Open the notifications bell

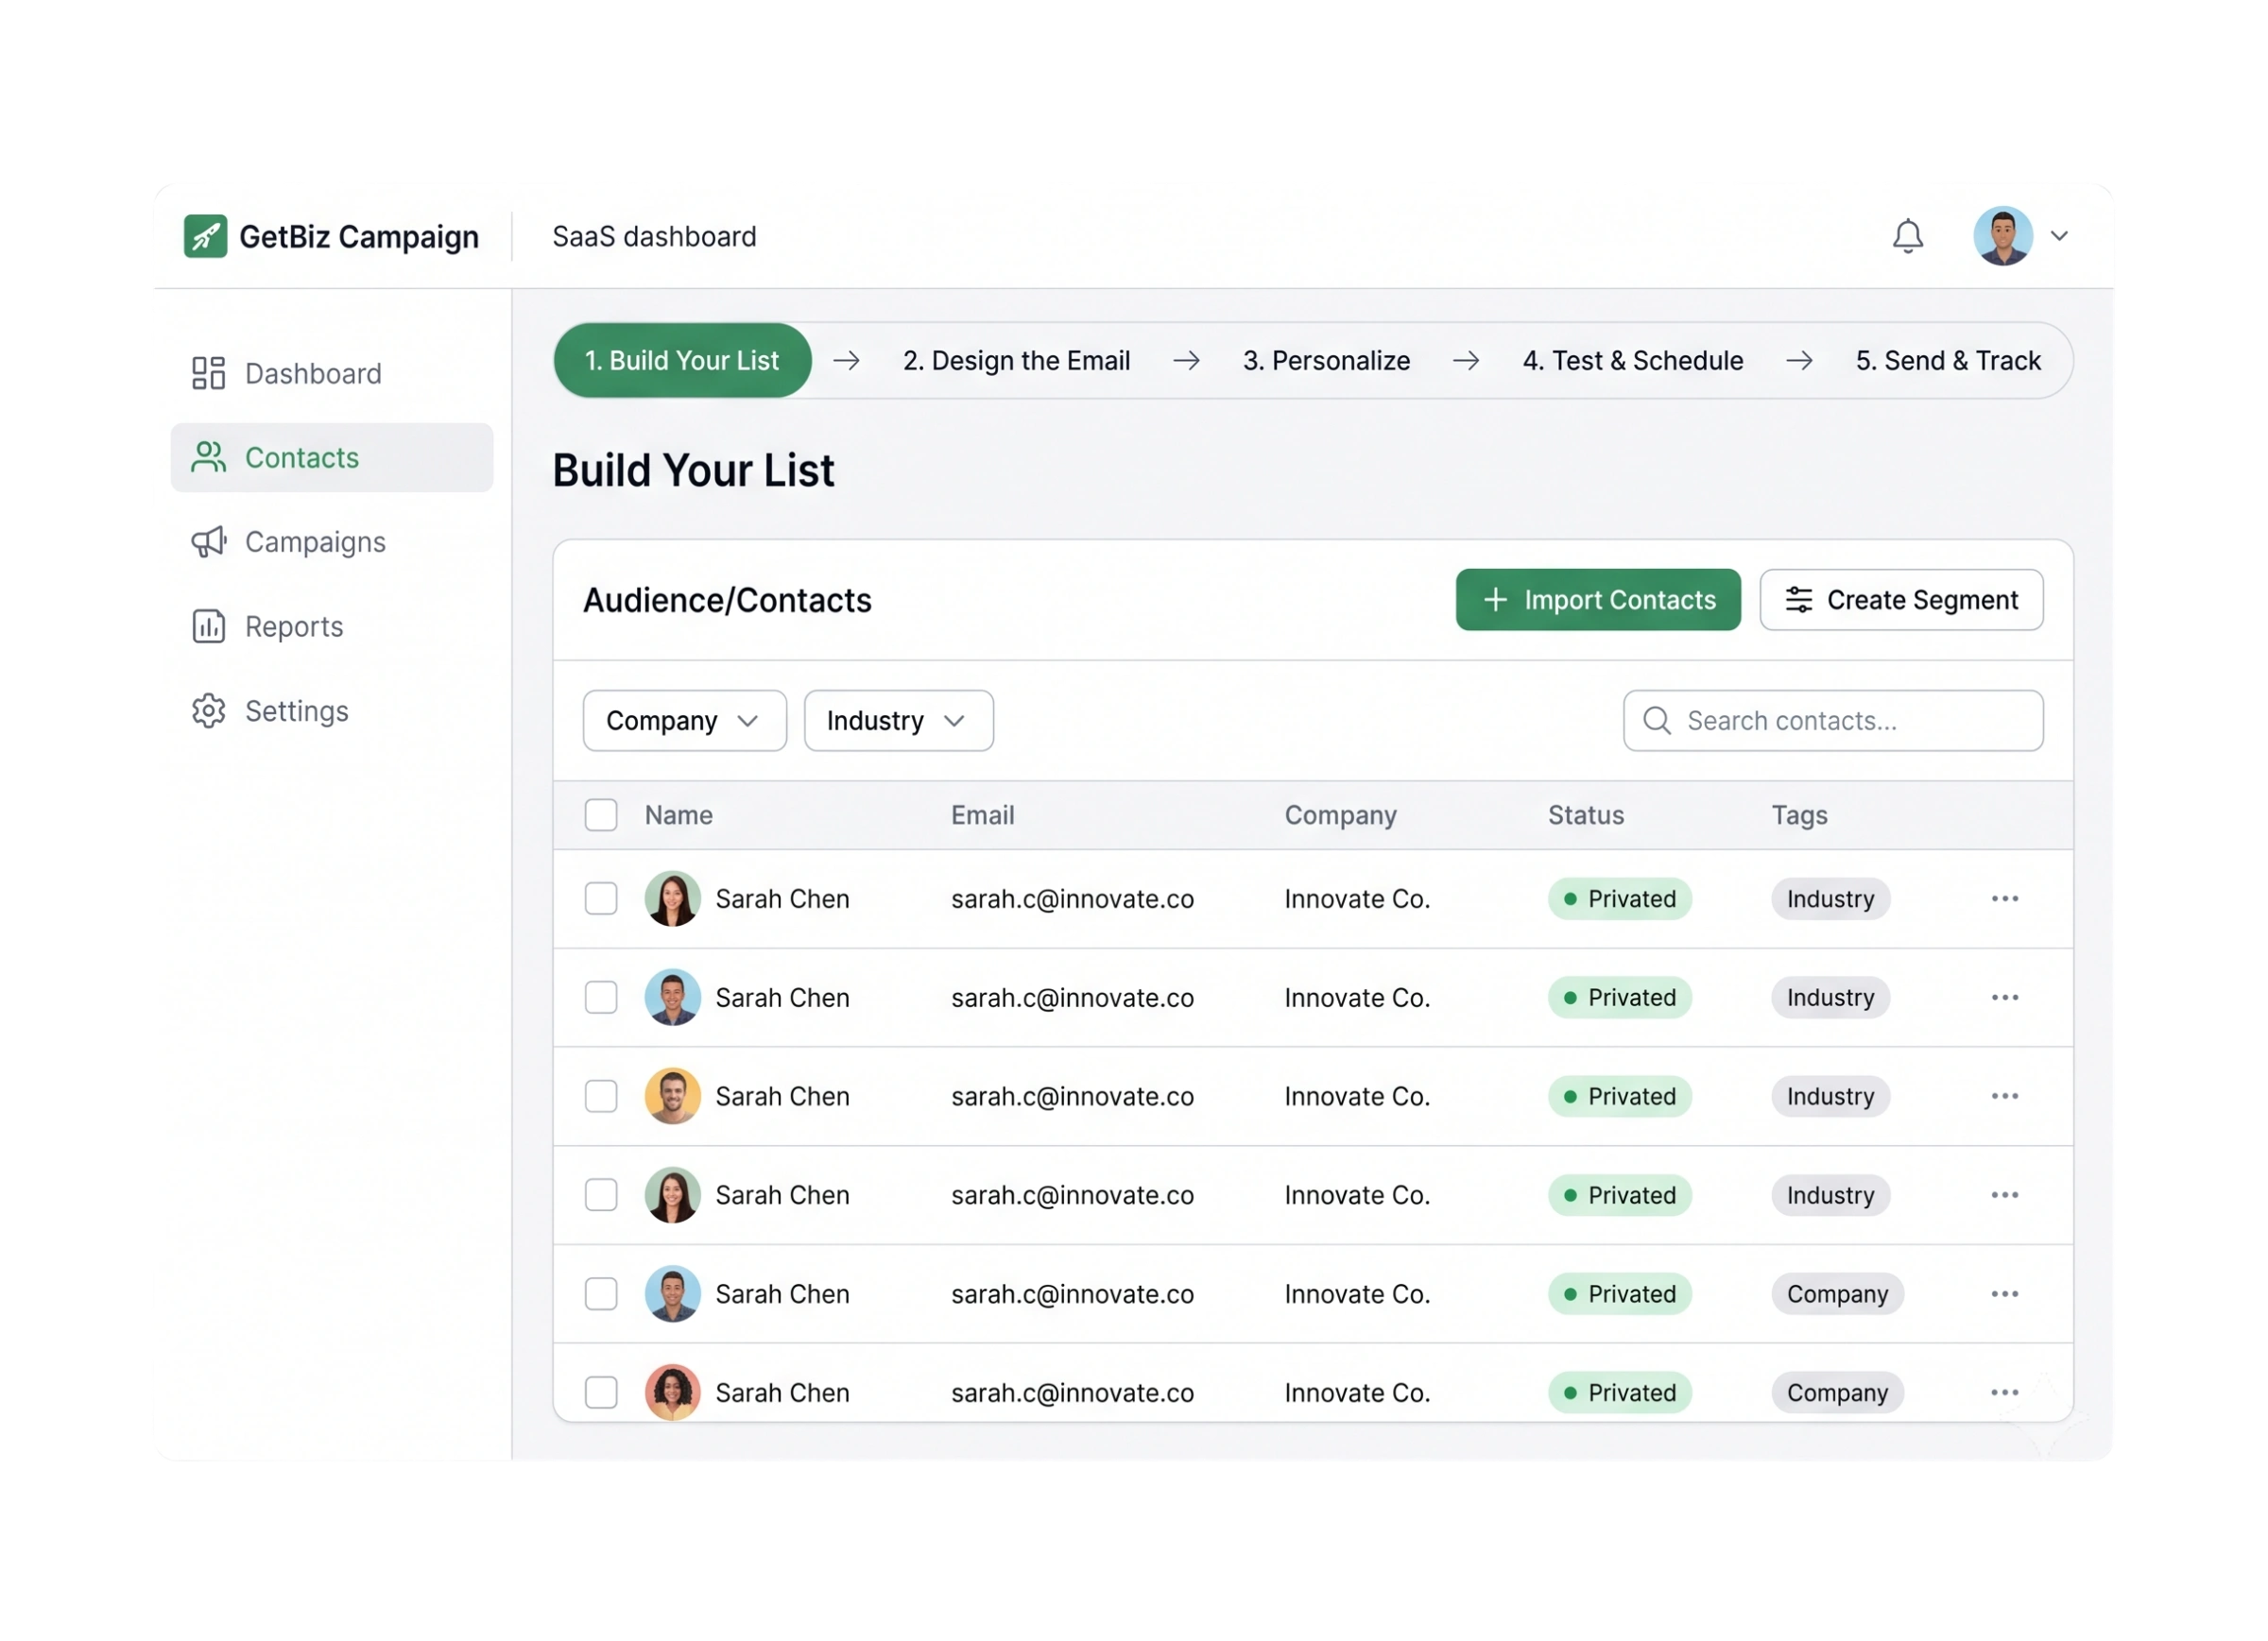1908,236
